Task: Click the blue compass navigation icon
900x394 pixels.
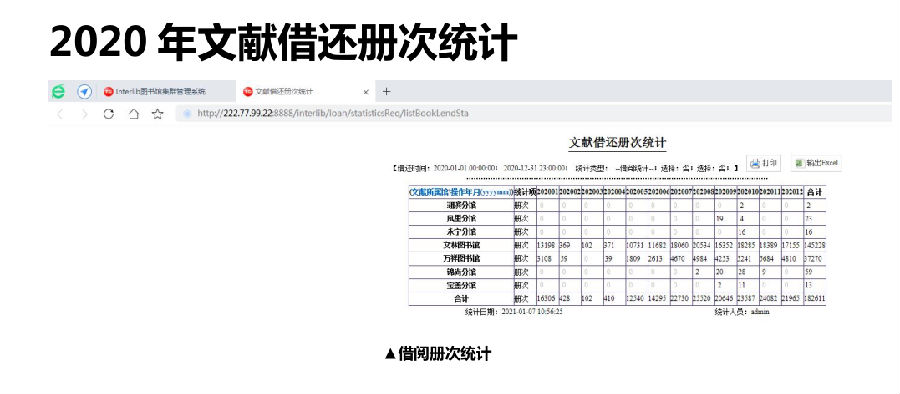Action: 84,91
